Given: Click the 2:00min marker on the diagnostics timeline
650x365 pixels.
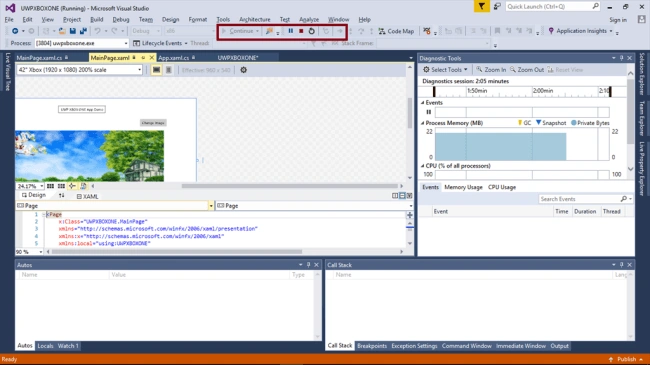Looking at the screenshot, I should tap(543, 90).
